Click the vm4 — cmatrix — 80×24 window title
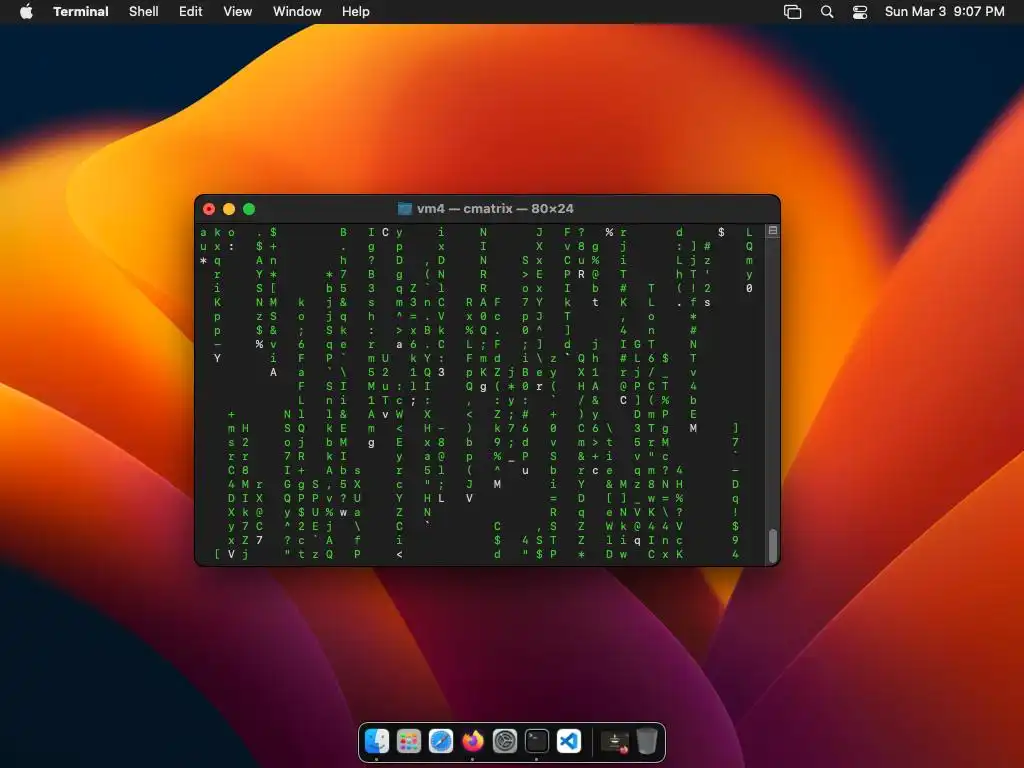The height and width of the screenshot is (768, 1024). click(x=495, y=208)
